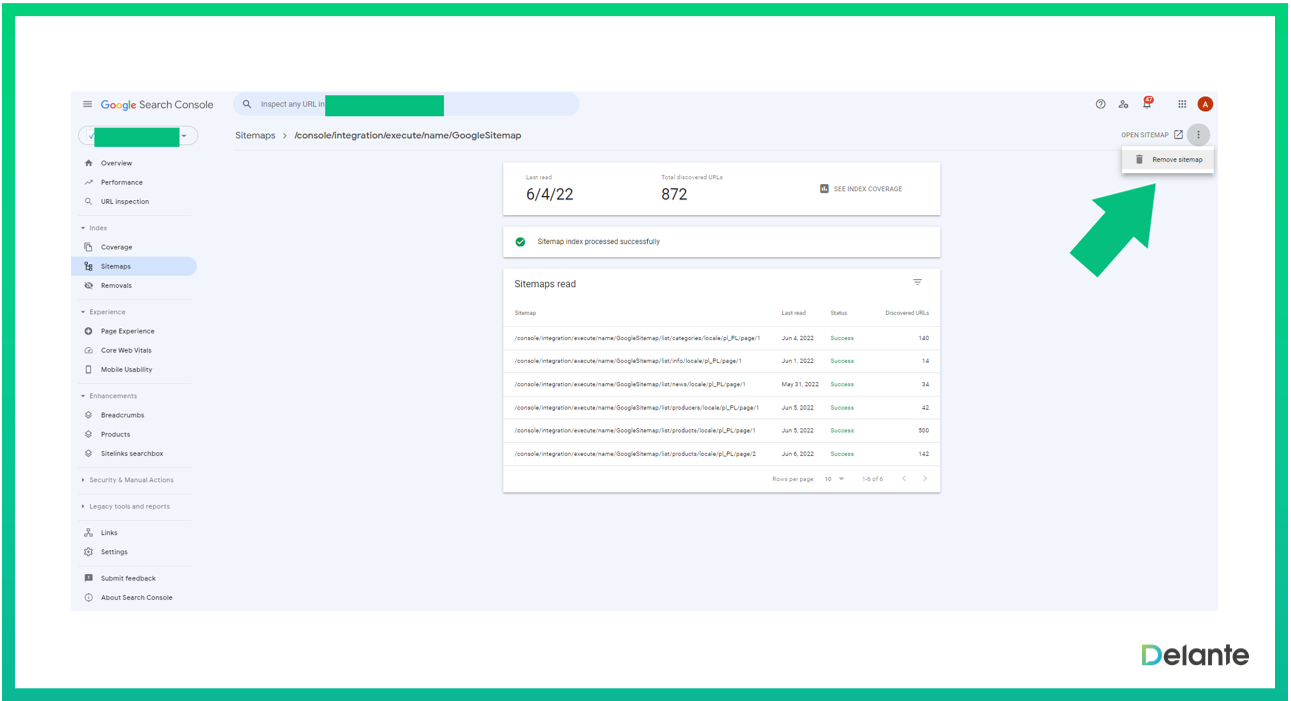Go to Coverage in the sidebar
This screenshot has width=1291, height=701.
tap(116, 247)
